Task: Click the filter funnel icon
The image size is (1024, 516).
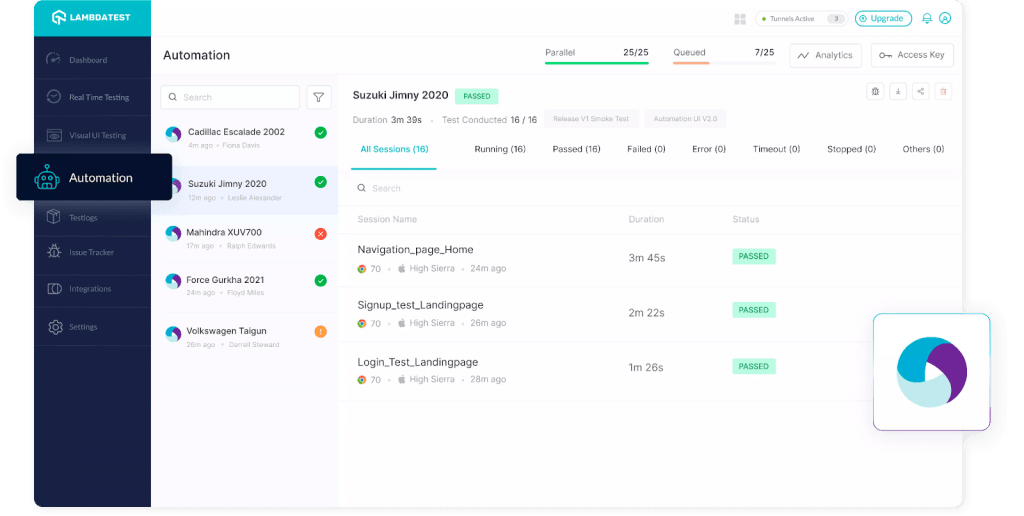Action: (319, 97)
